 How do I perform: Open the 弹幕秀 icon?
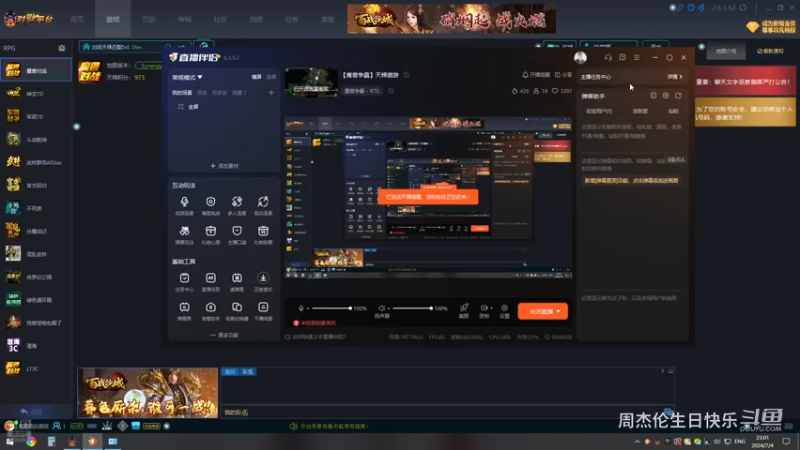(x=184, y=307)
